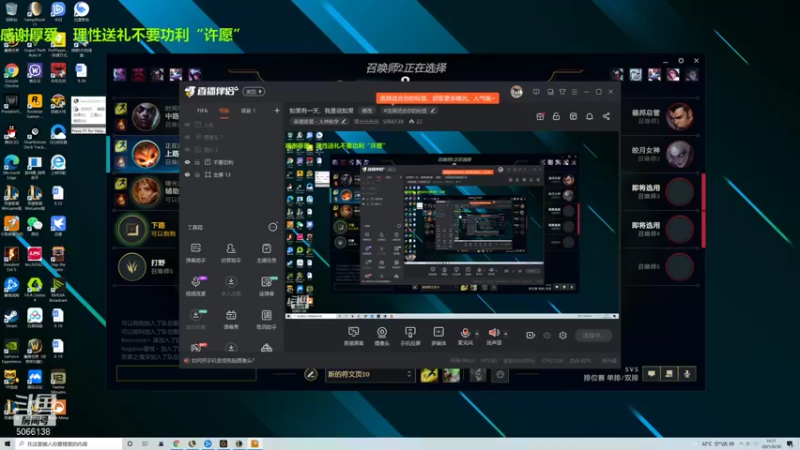Toggle visibility of 不要功利 layer
The width and height of the screenshot is (800, 450).
click(187, 162)
